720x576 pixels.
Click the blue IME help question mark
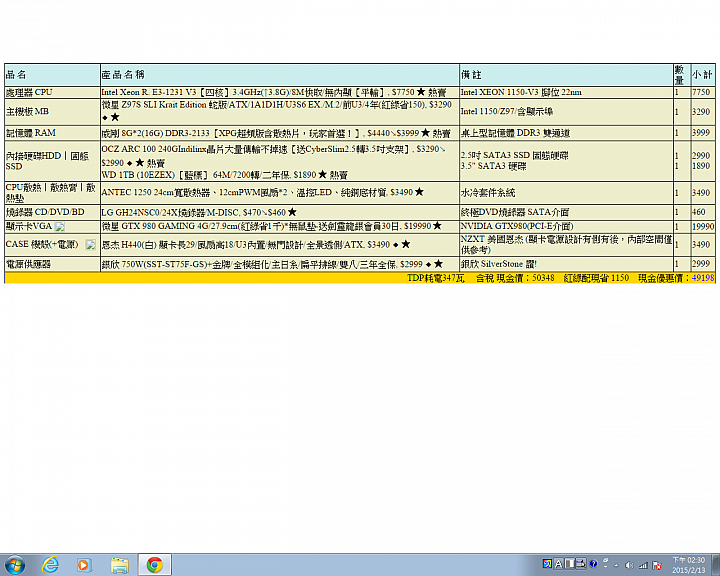click(593, 564)
